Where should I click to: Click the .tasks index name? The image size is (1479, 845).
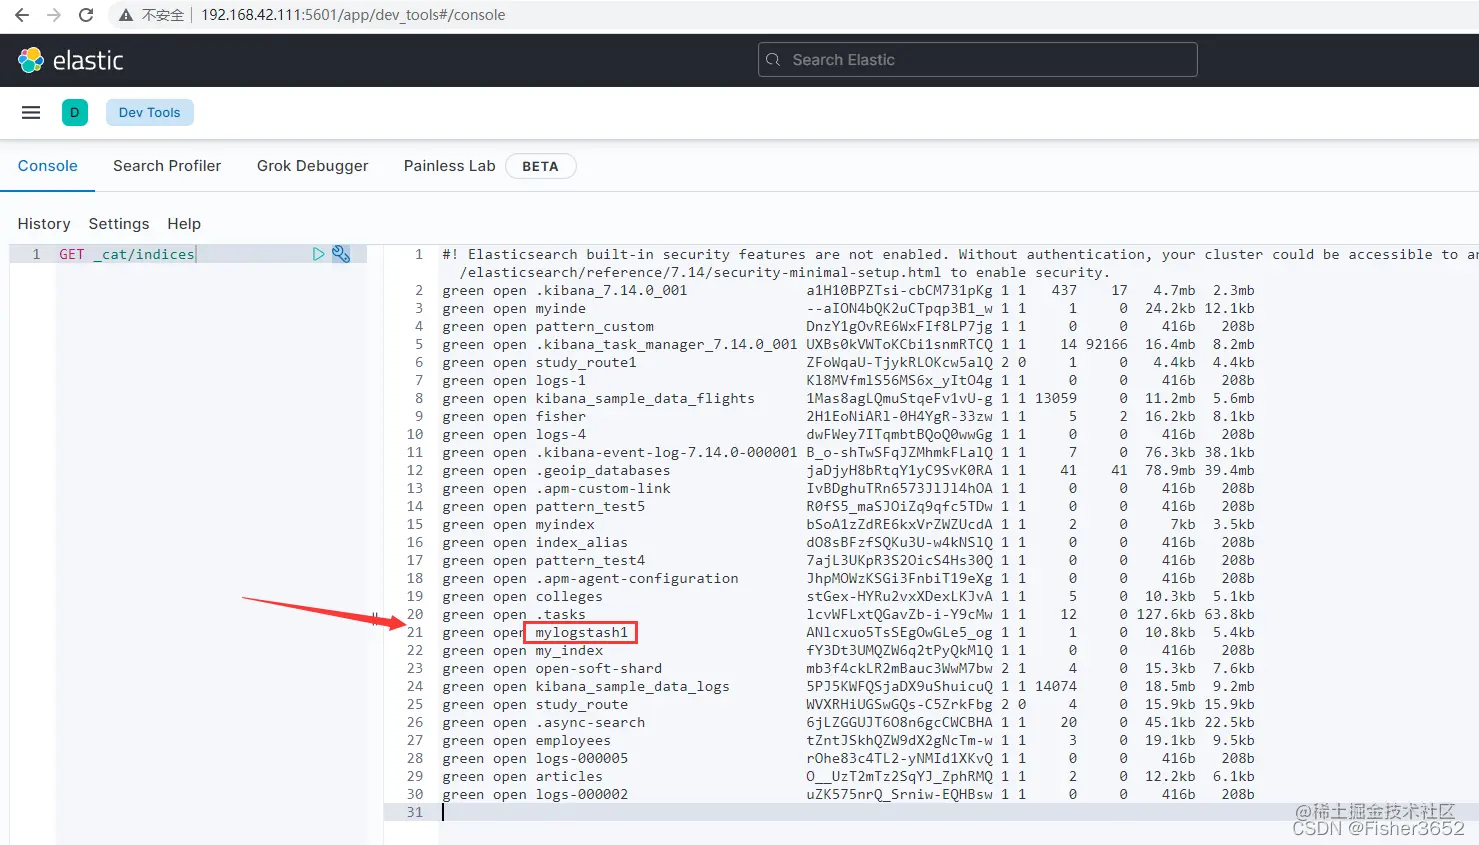click(561, 614)
